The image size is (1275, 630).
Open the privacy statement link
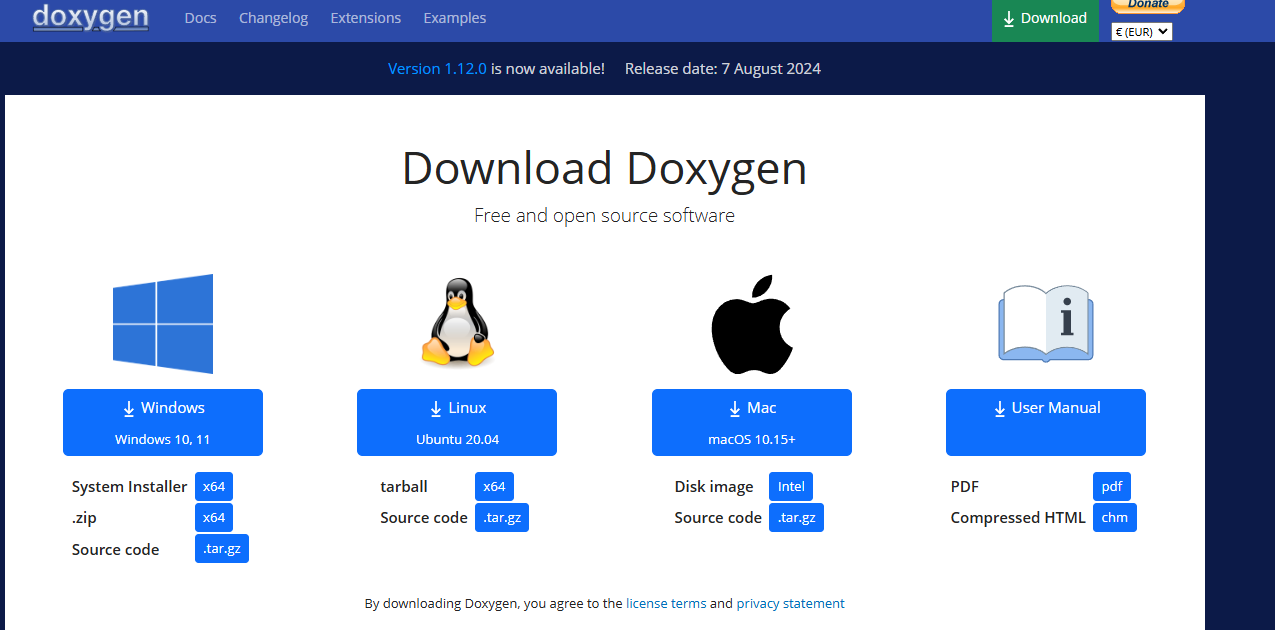tap(791, 604)
